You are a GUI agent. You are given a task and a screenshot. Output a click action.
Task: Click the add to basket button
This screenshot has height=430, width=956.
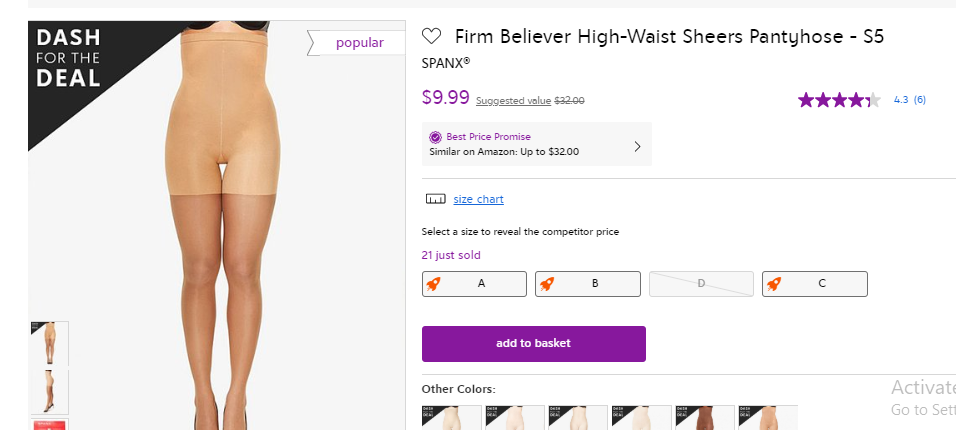click(x=533, y=343)
